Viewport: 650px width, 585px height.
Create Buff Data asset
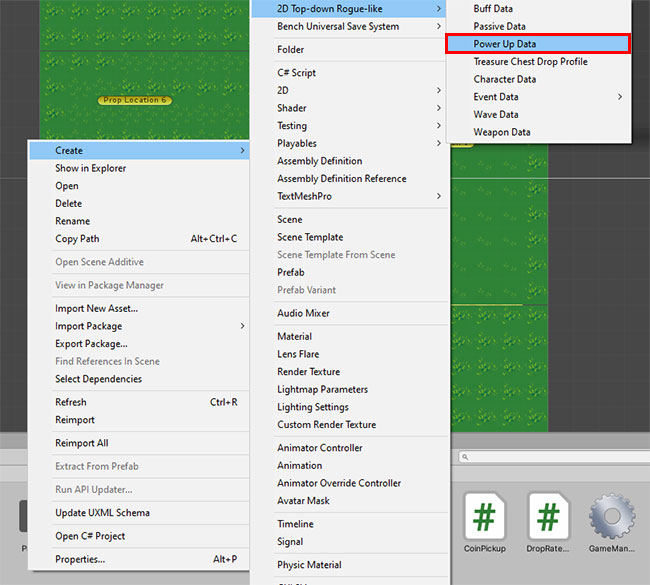pyautogui.click(x=538, y=9)
